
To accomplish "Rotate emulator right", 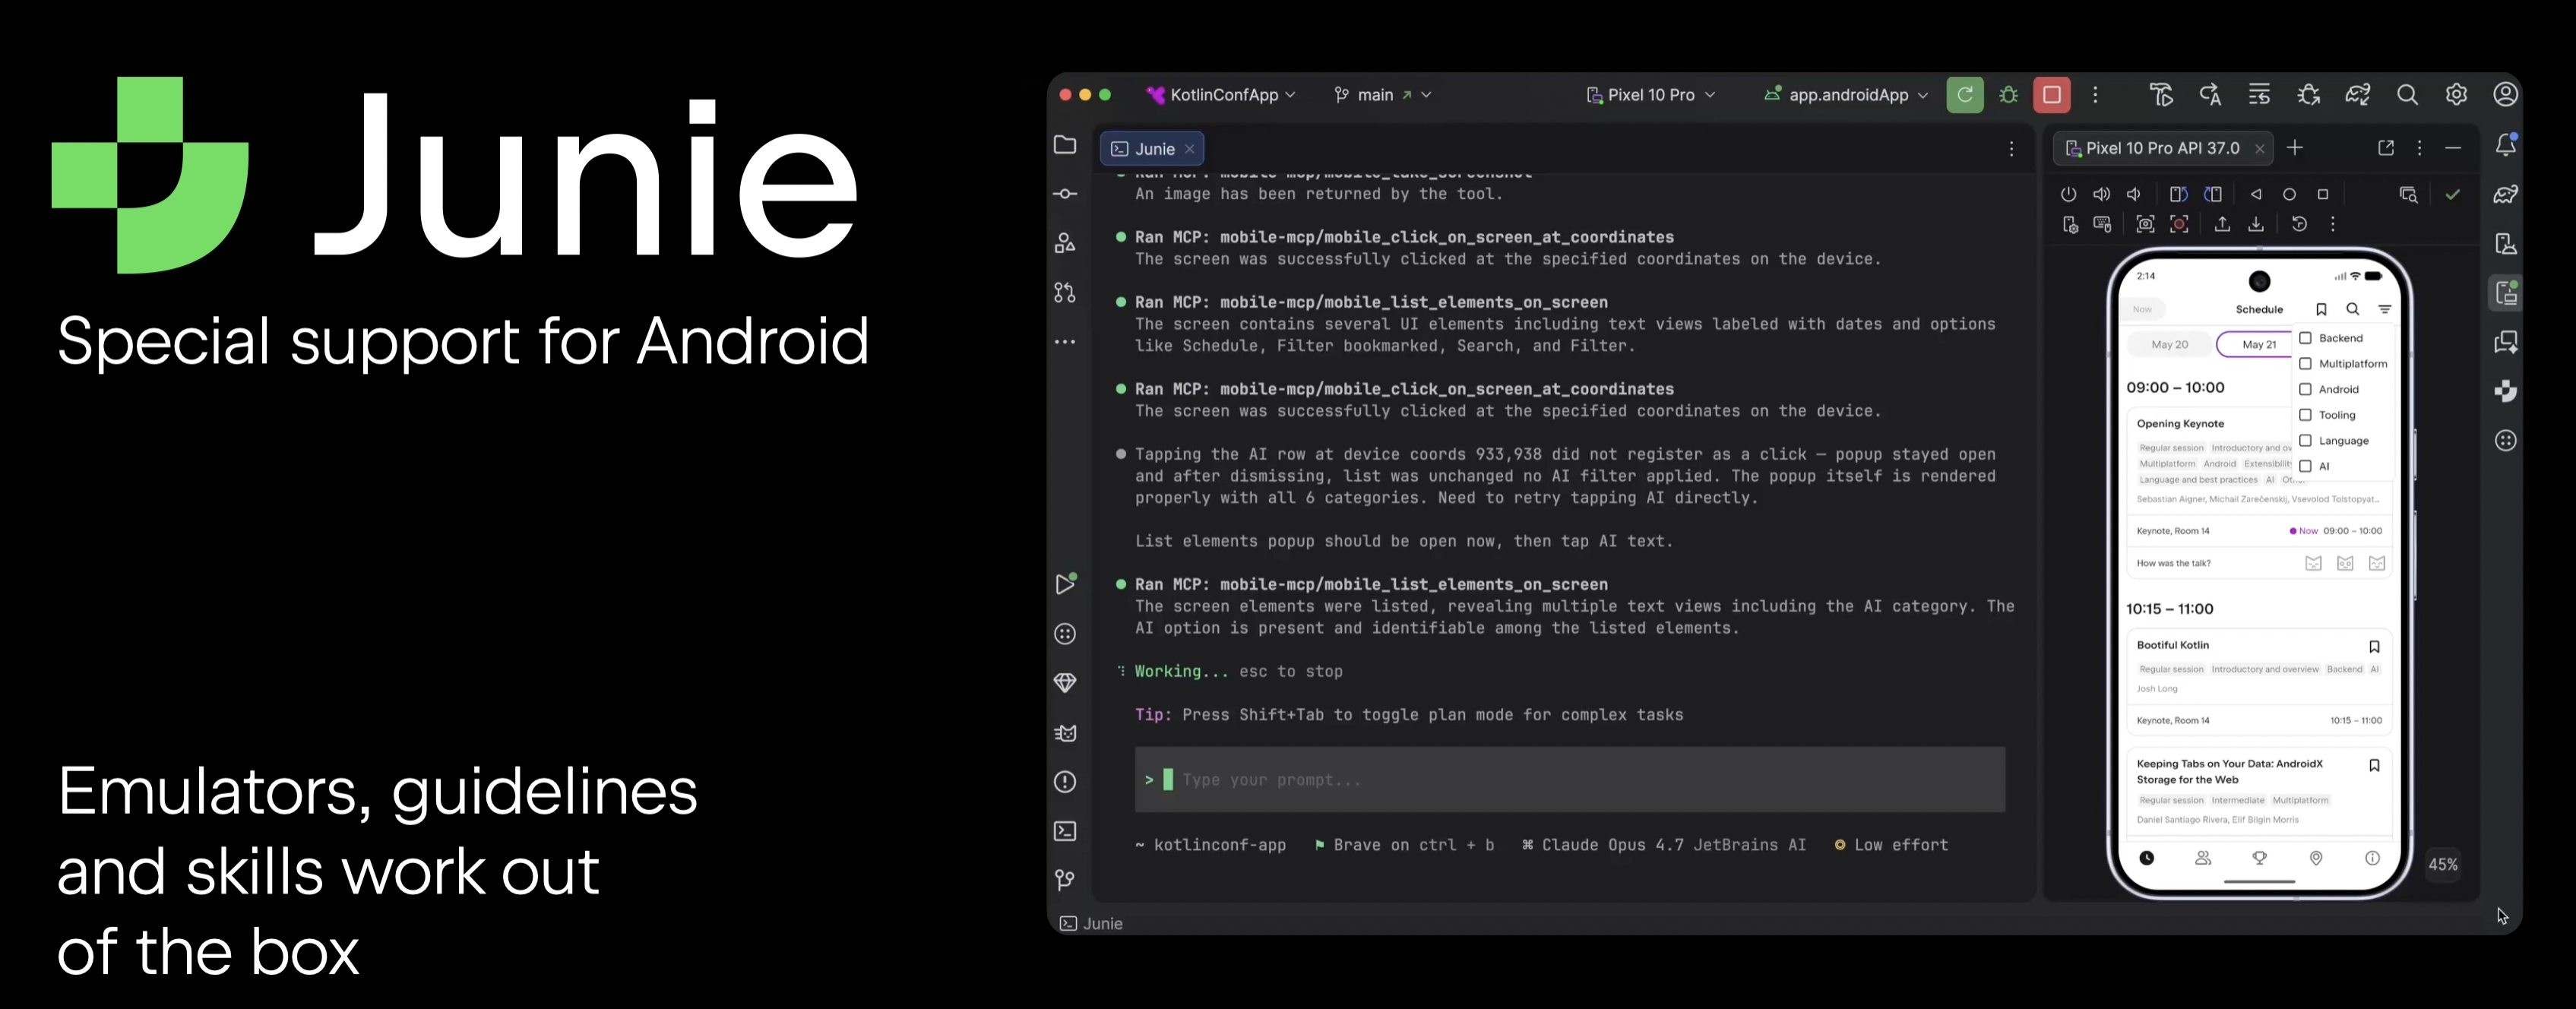I will coord(2213,194).
